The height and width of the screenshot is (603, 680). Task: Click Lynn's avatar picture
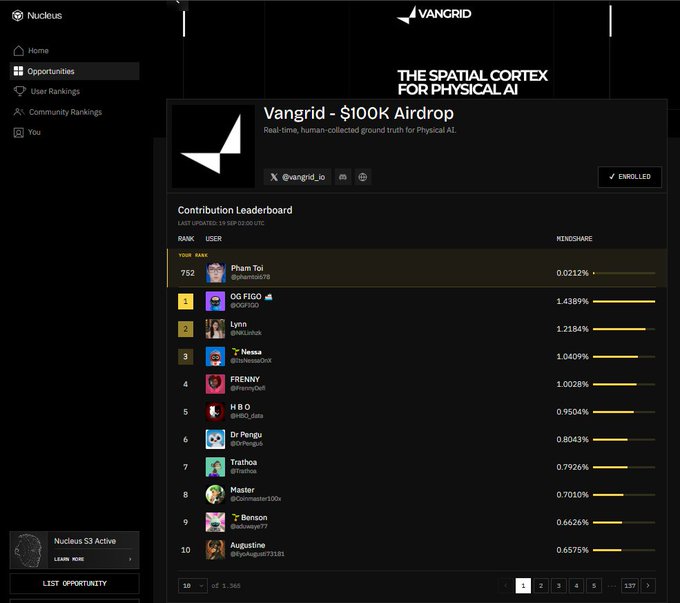[x=215, y=329]
